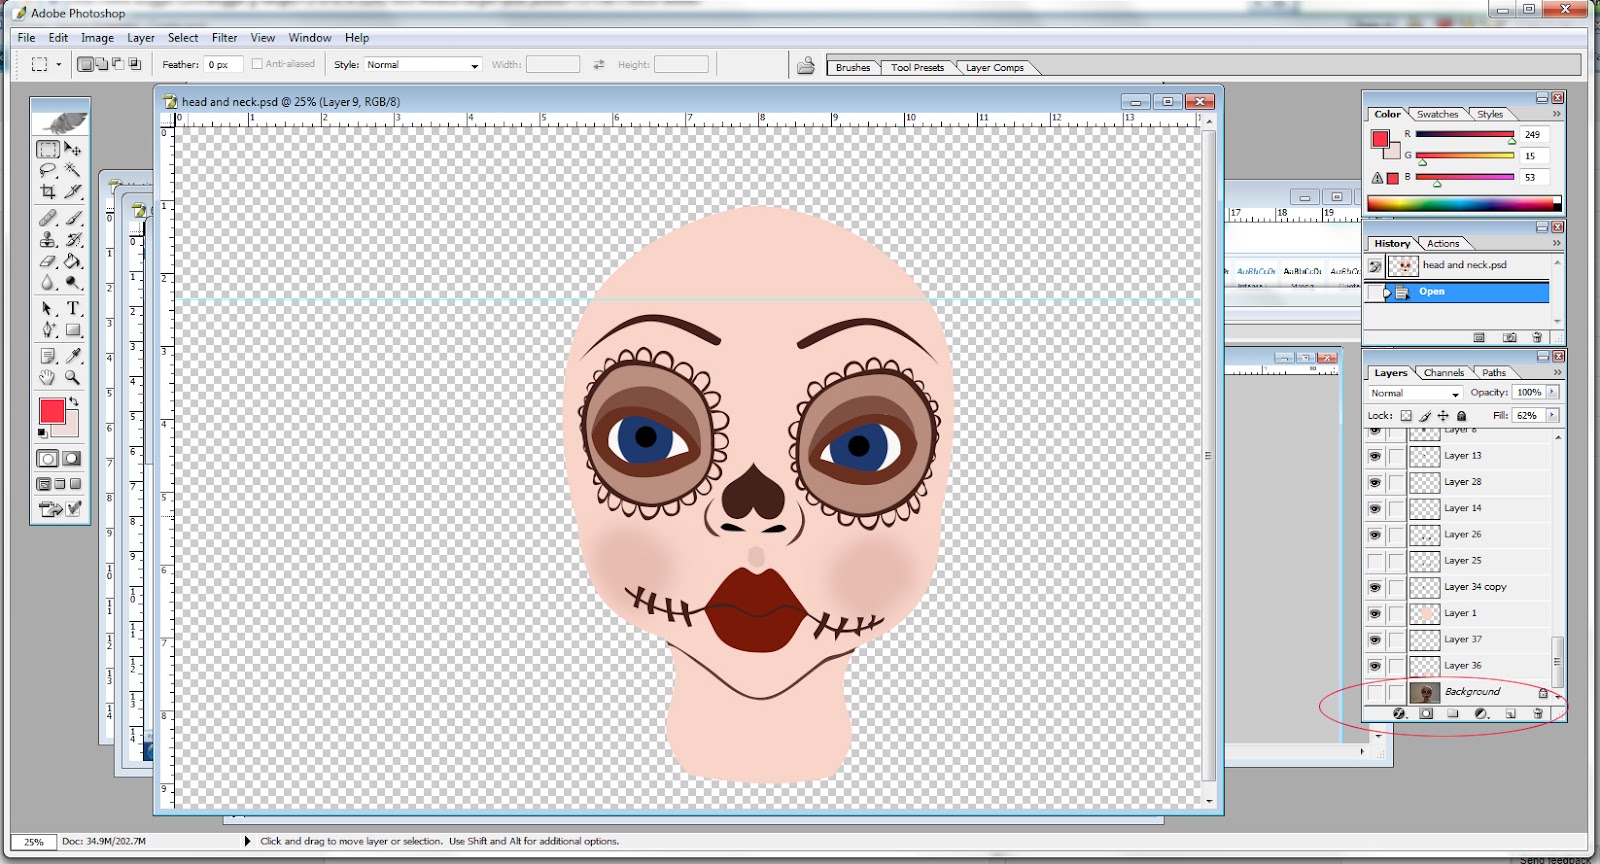
Task: Open the Fill slider arrow
Action: [x=1553, y=415]
